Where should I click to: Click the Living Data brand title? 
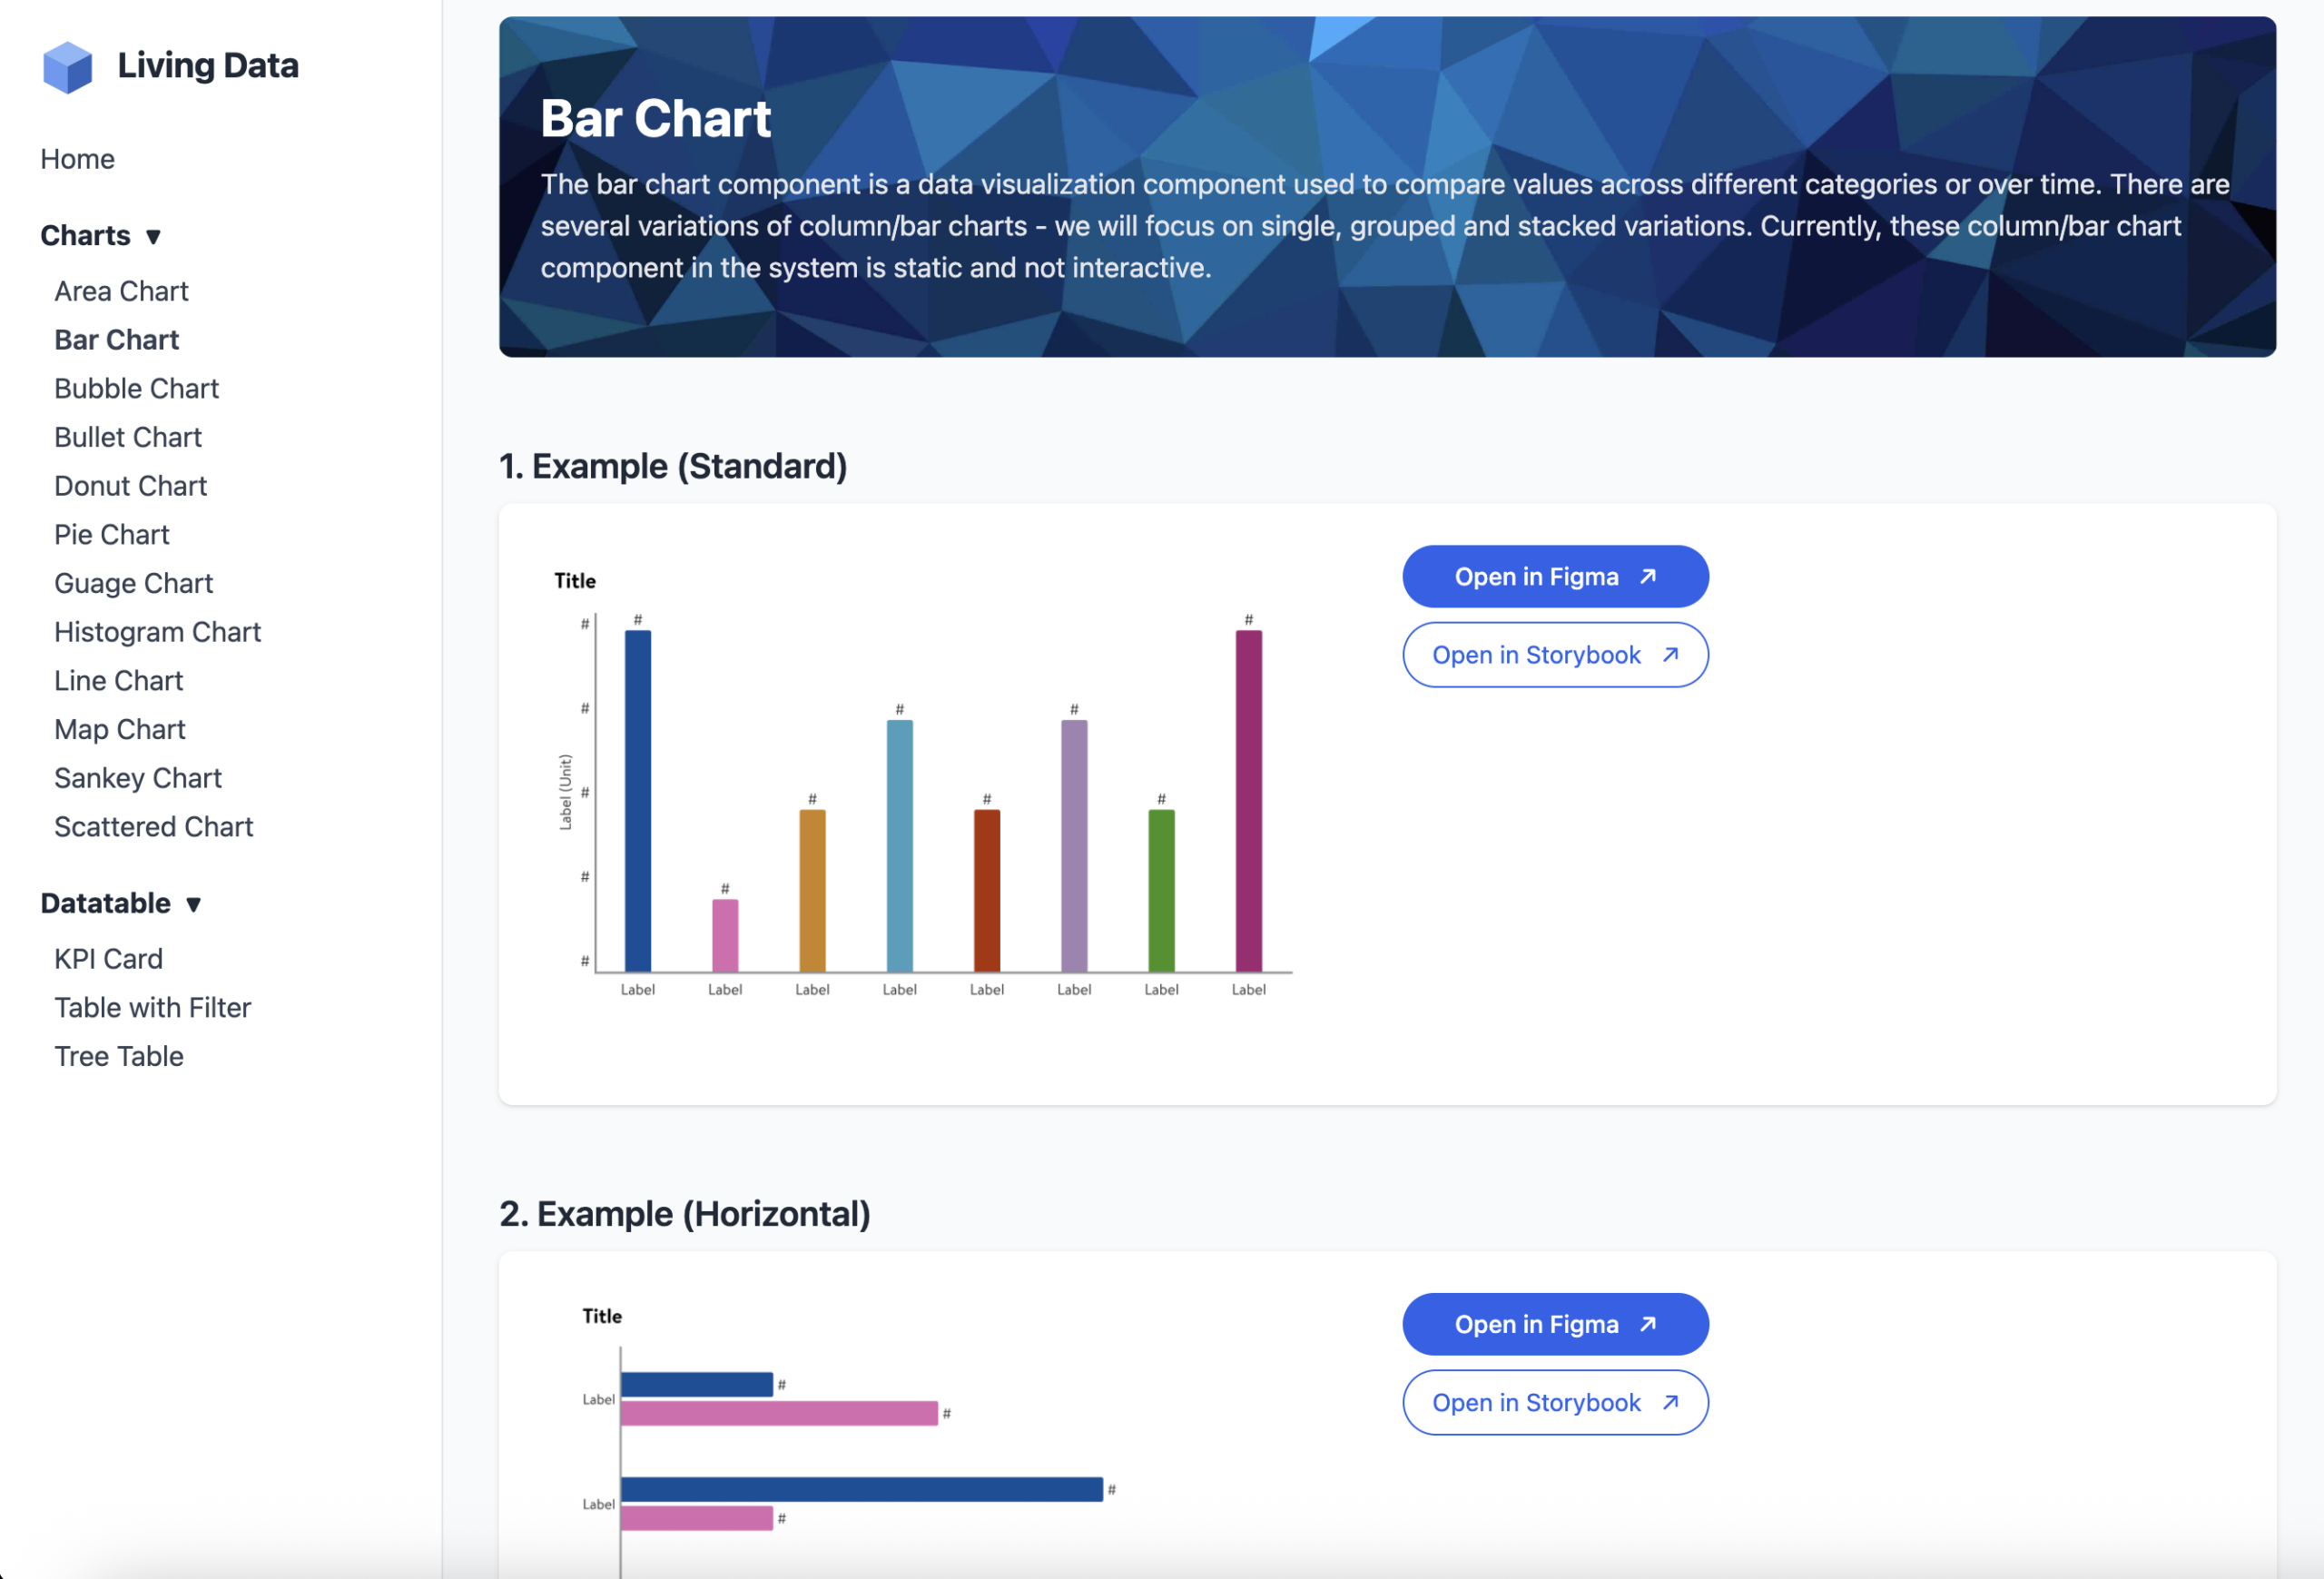point(208,66)
